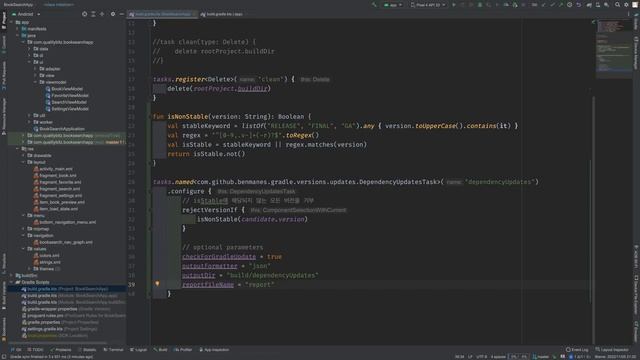The width and height of the screenshot is (640, 360).
Task: Click Expand All in Project panel header
Action: click(x=93, y=14)
